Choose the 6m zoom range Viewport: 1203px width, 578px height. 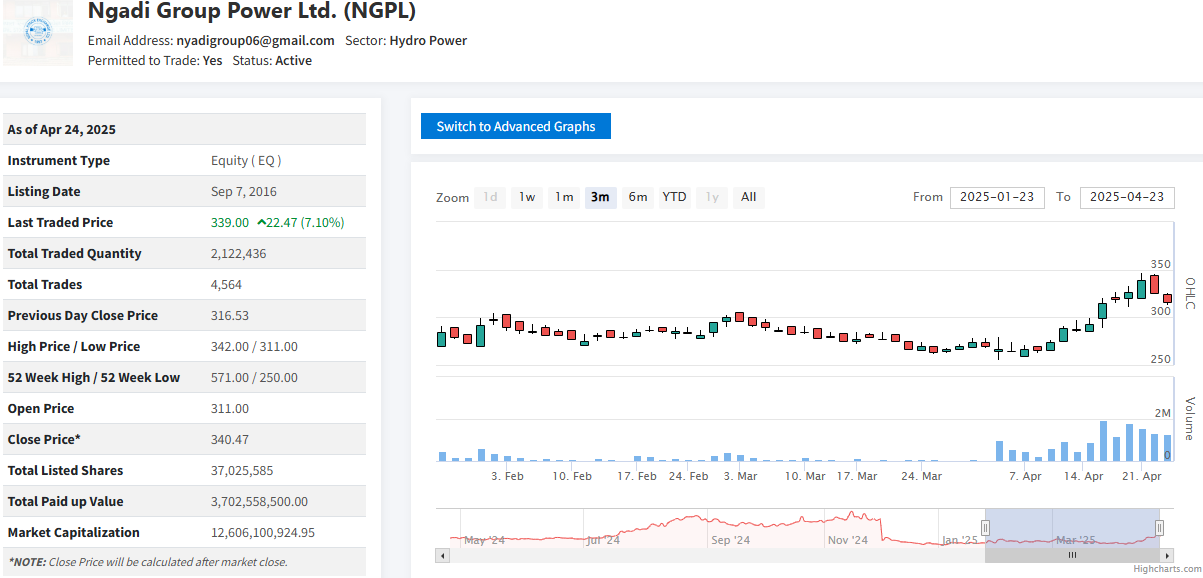point(637,197)
